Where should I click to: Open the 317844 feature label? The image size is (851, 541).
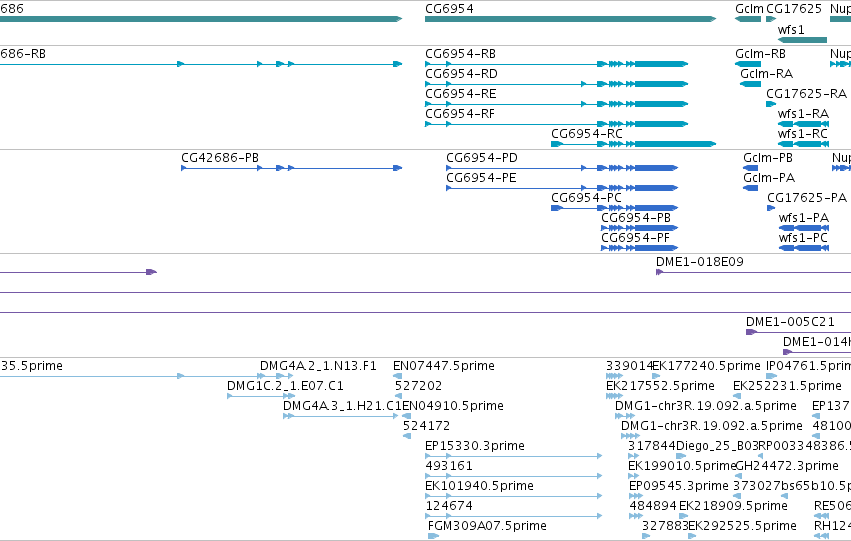tap(652, 447)
